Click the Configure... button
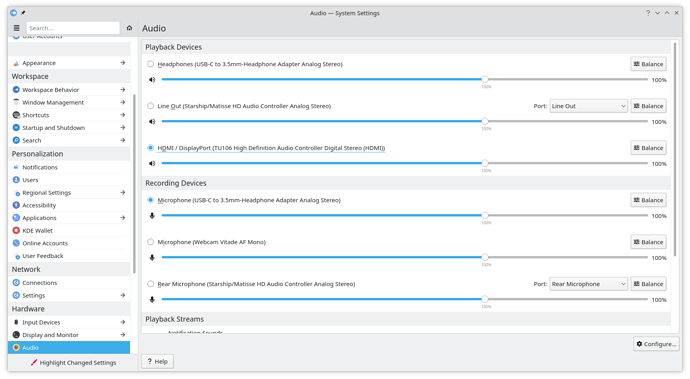The height and width of the screenshot is (379, 690). (x=656, y=344)
